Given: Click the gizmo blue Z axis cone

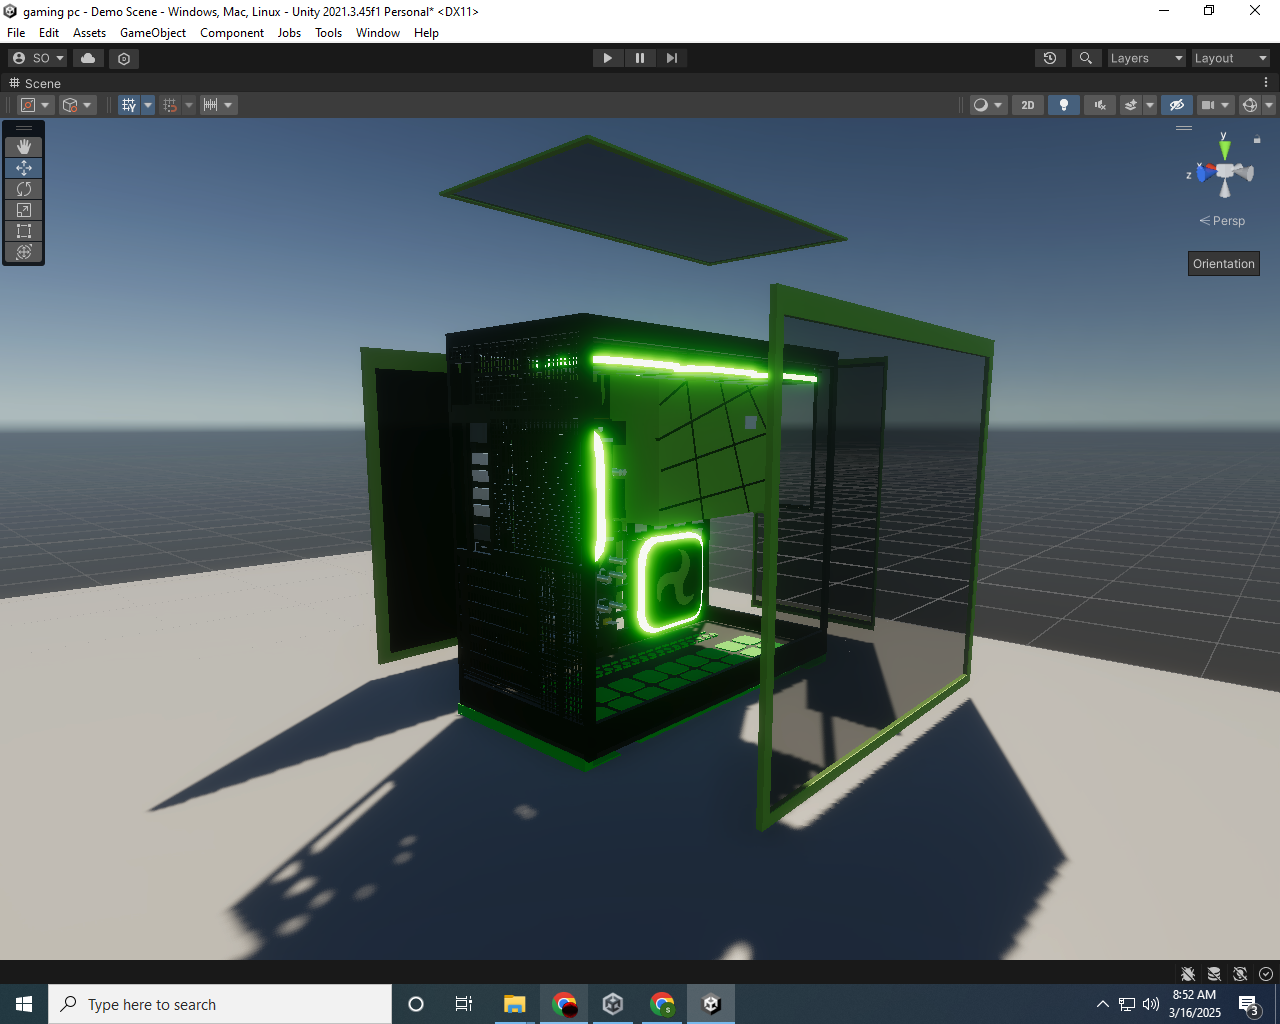Looking at the screenshot, I should click(1205, 173).
